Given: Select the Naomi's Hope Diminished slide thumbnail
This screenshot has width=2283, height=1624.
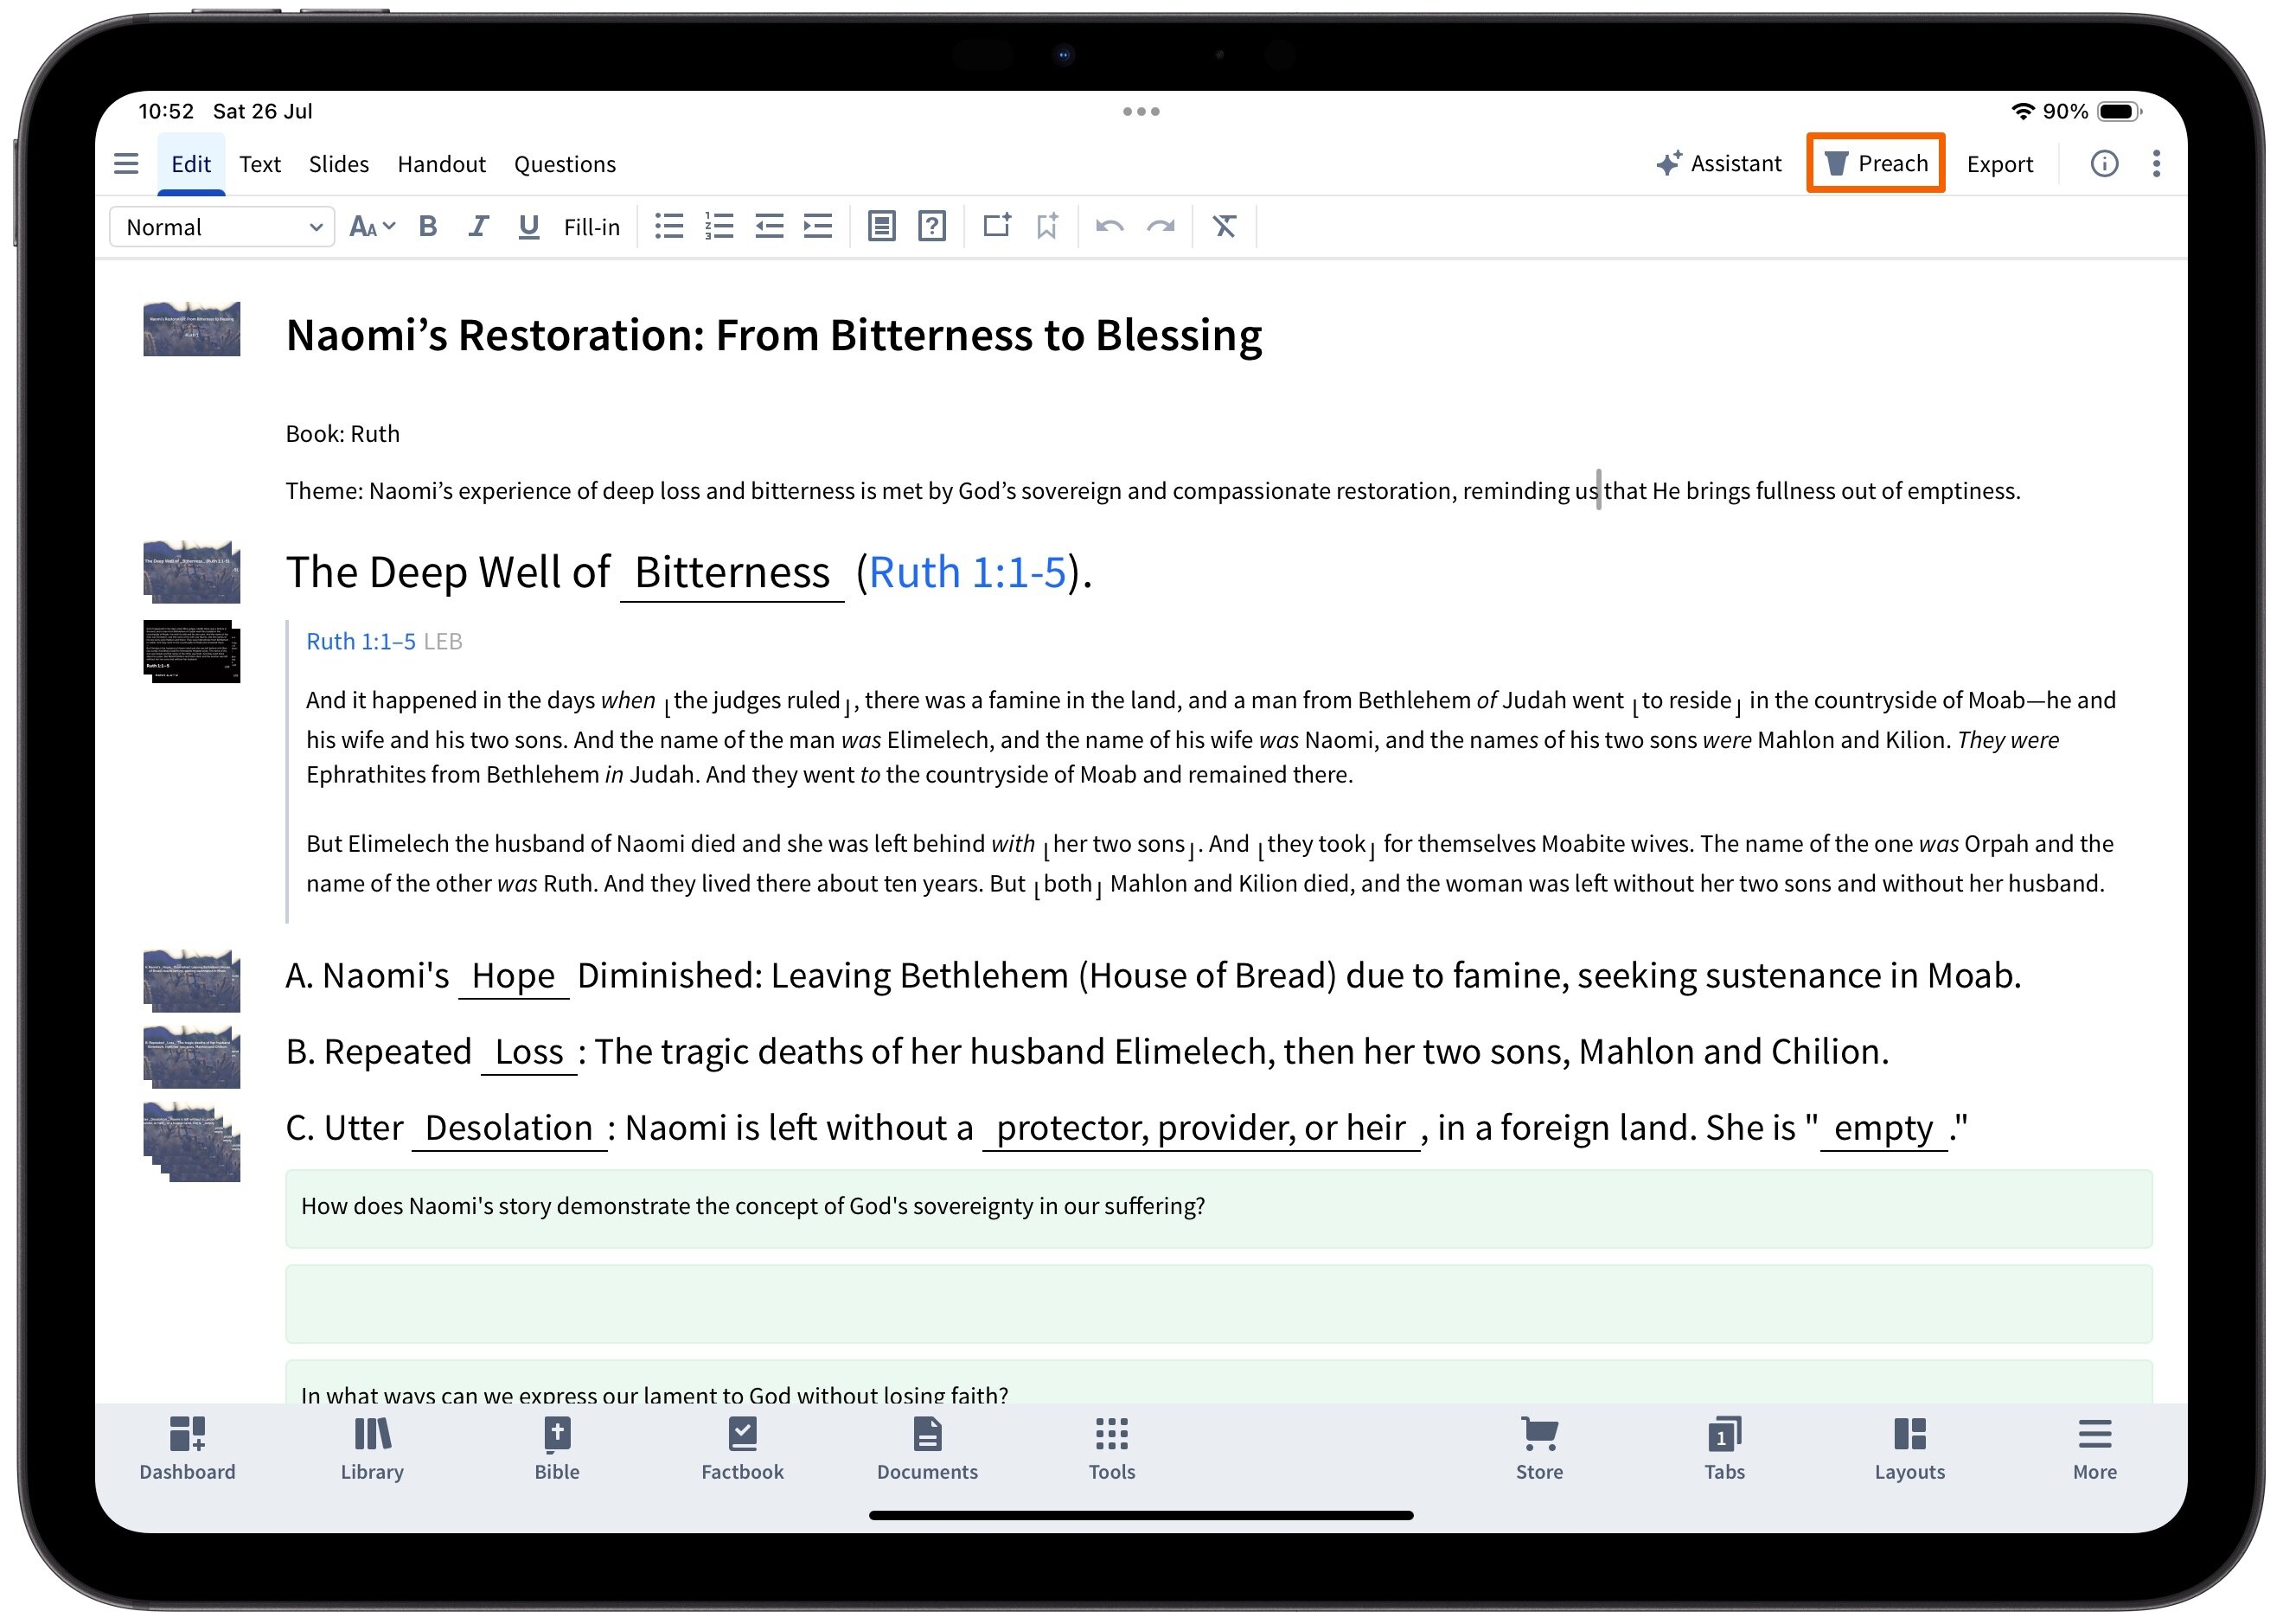Looking at the screenshot, I should (191, 981).
